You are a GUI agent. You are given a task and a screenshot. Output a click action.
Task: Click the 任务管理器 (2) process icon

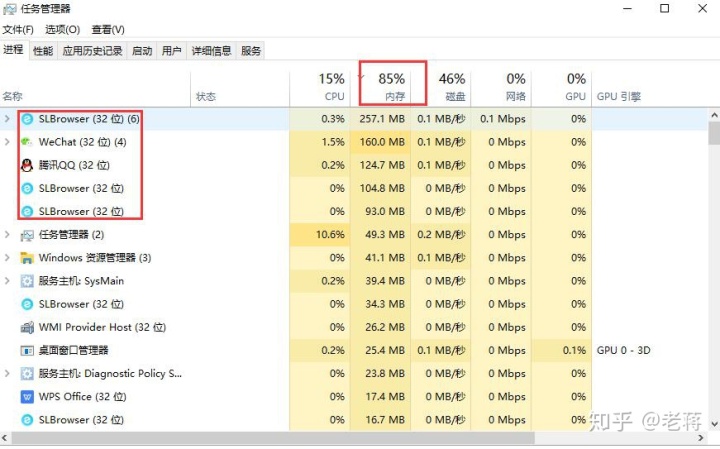click(27, 235)
